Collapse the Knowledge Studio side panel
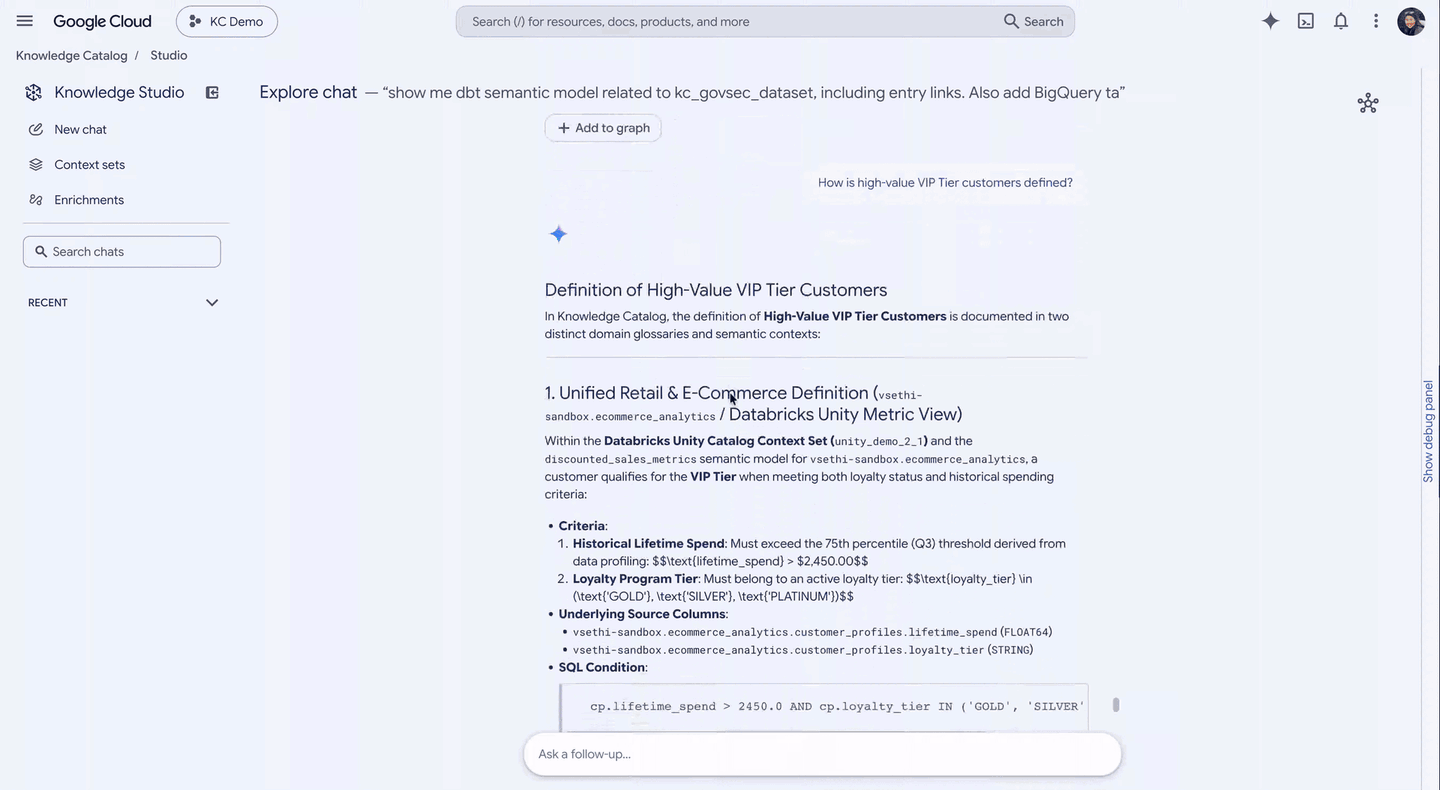 click(x=212, y=92)
